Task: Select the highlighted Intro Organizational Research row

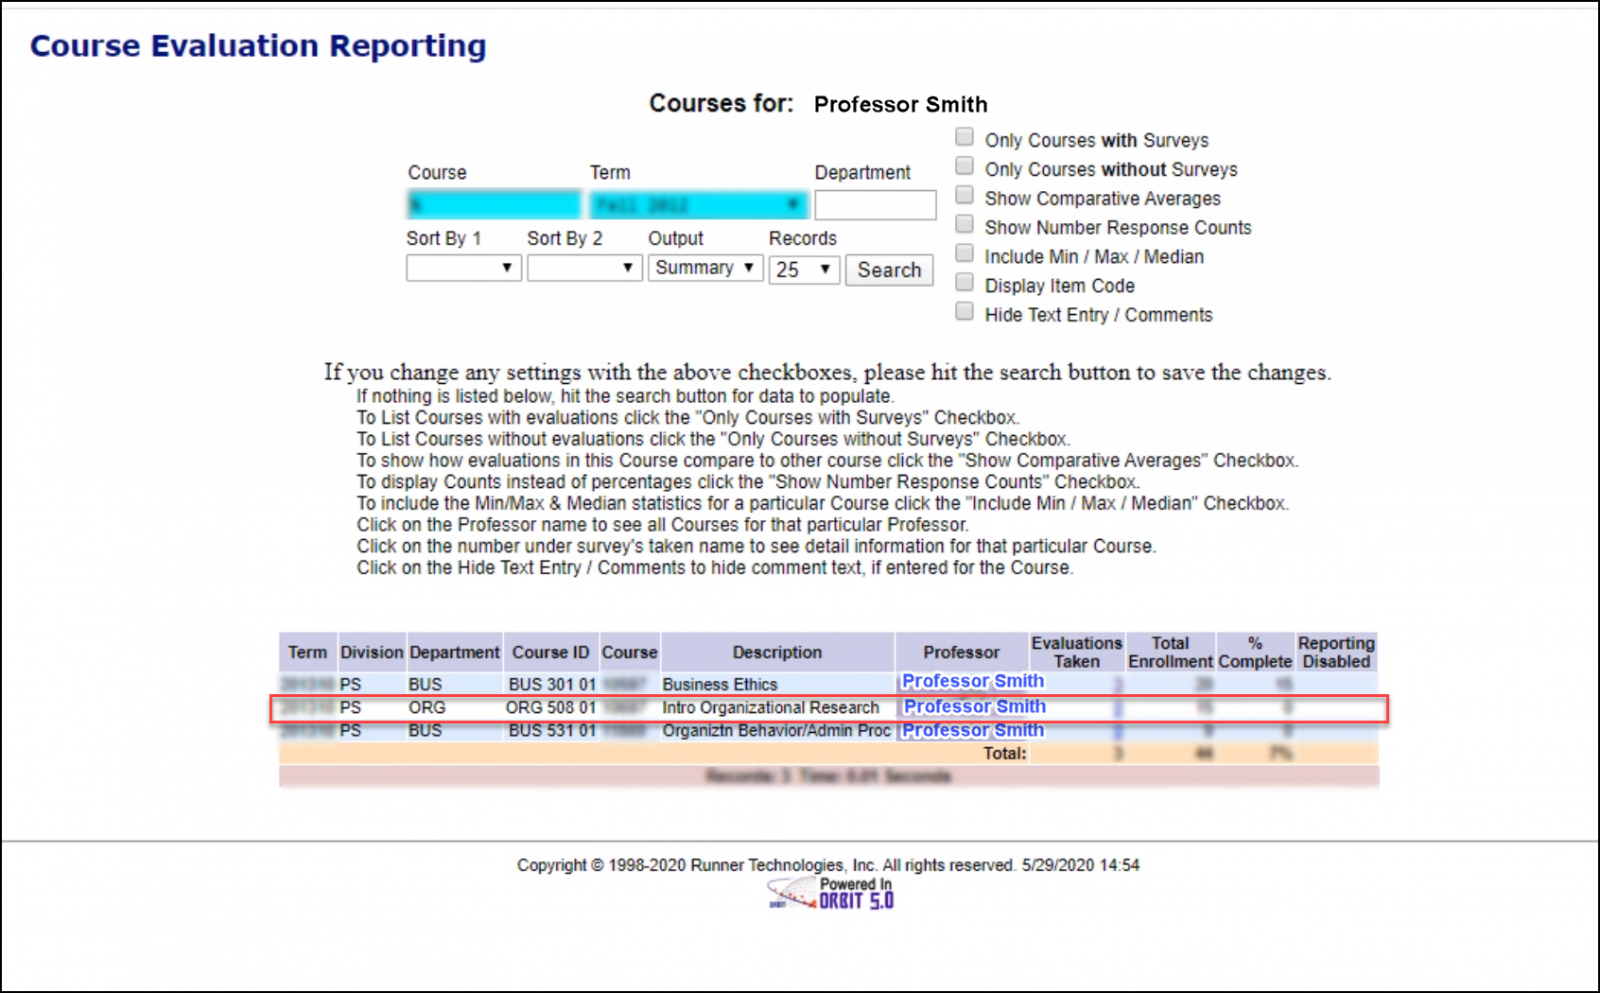Action: (770, 707)
